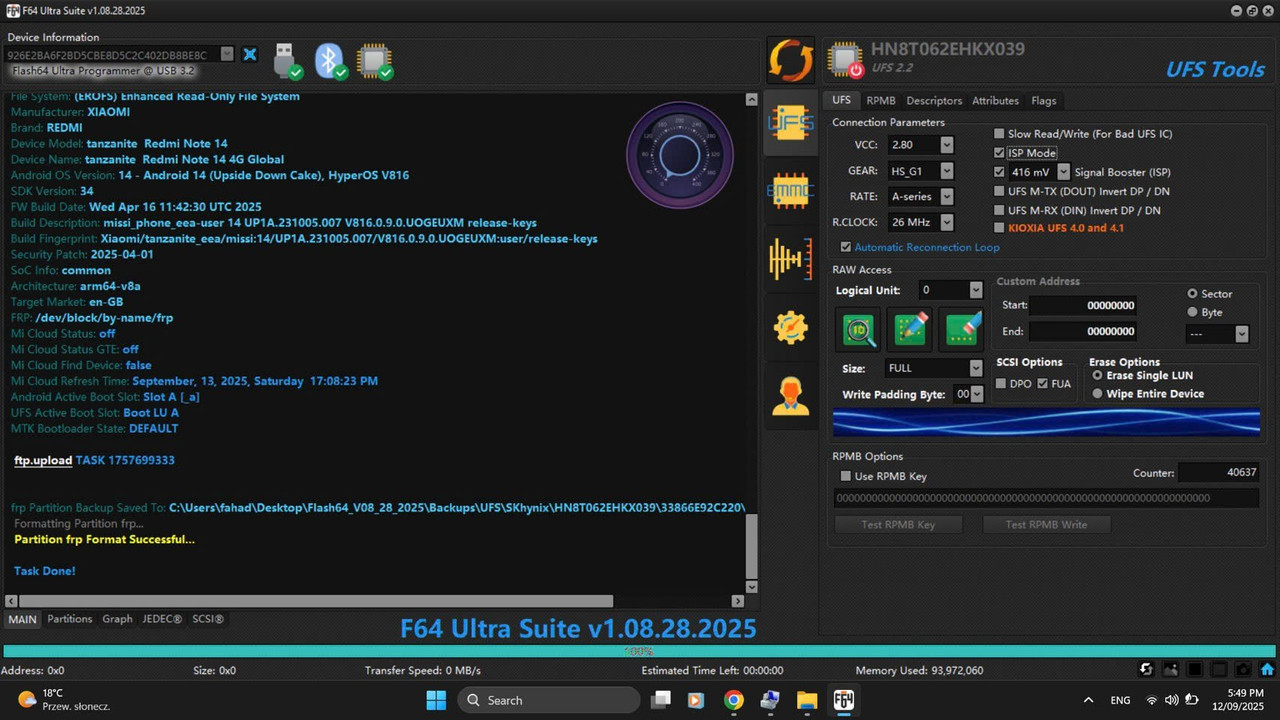The height and width of the screenshot is (720, 1280).
Task: Select Wipe Entire Device option
Action: 1097,394
